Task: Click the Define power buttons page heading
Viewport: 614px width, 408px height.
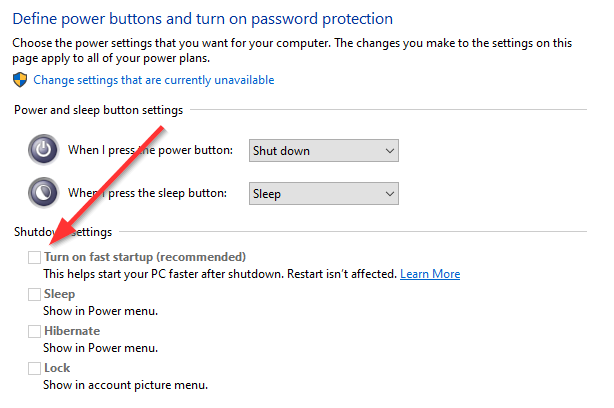Action: [x=201, y=19]
